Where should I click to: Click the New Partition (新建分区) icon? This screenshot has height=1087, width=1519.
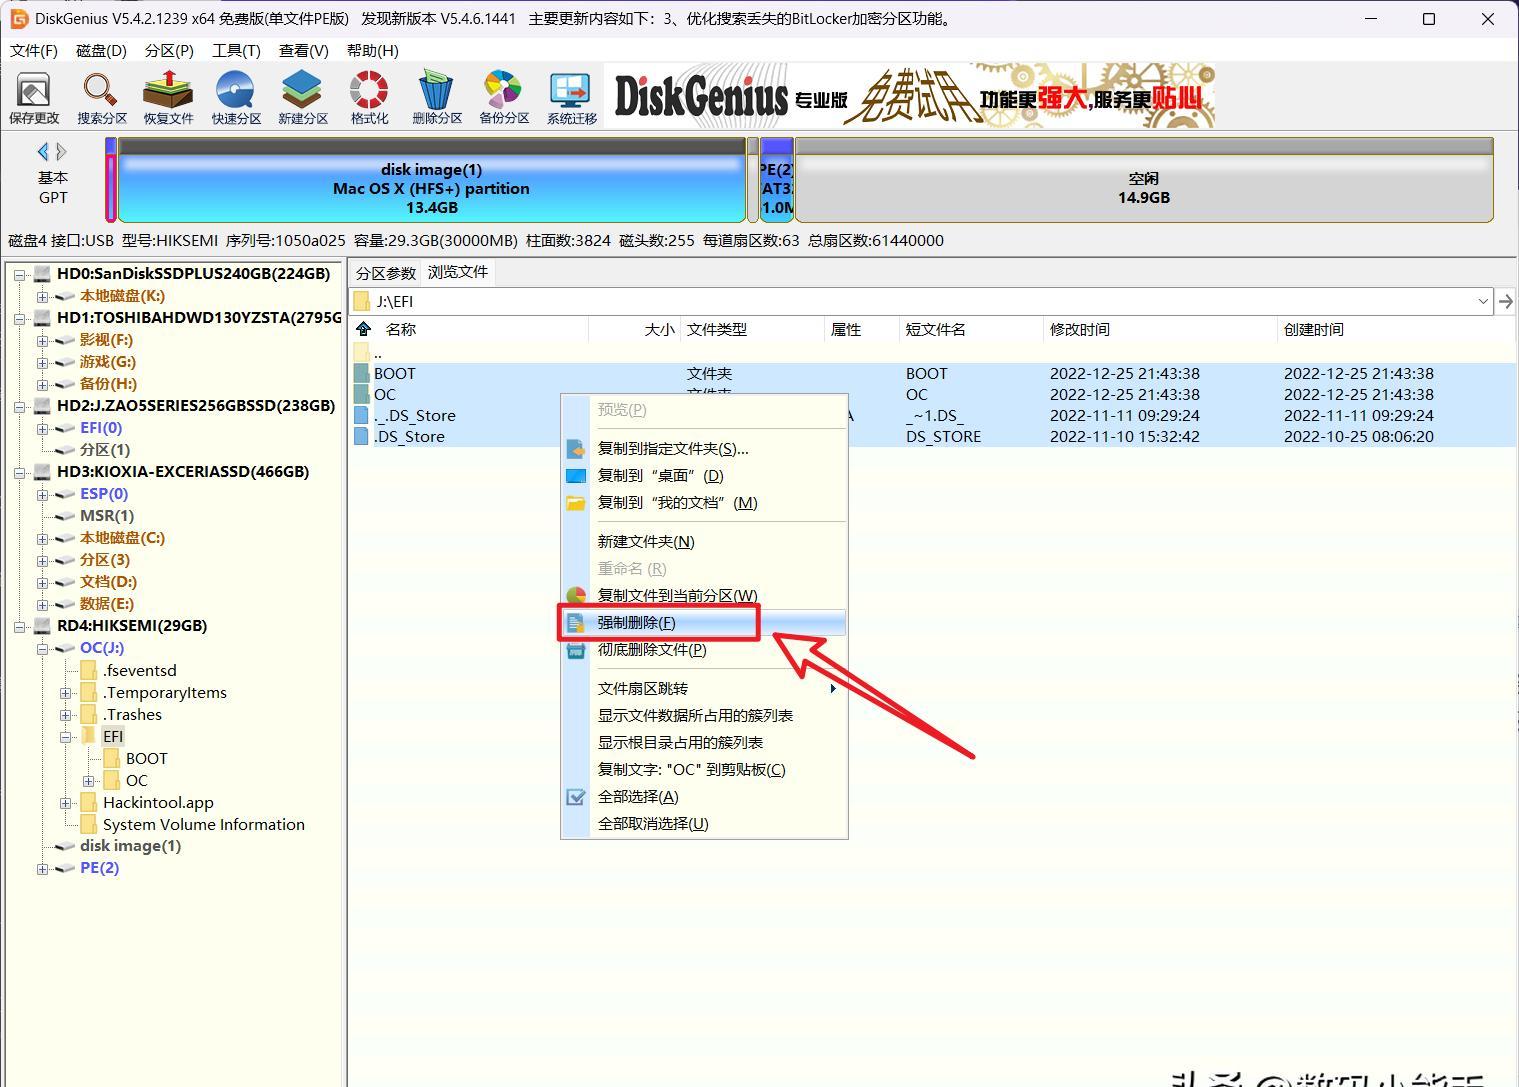[303, 98]
